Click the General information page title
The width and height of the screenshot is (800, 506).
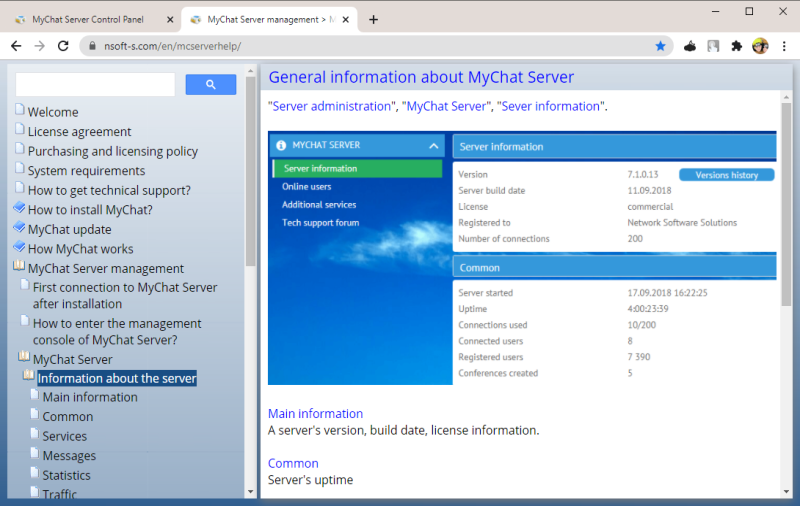click(x=421, y=77)
